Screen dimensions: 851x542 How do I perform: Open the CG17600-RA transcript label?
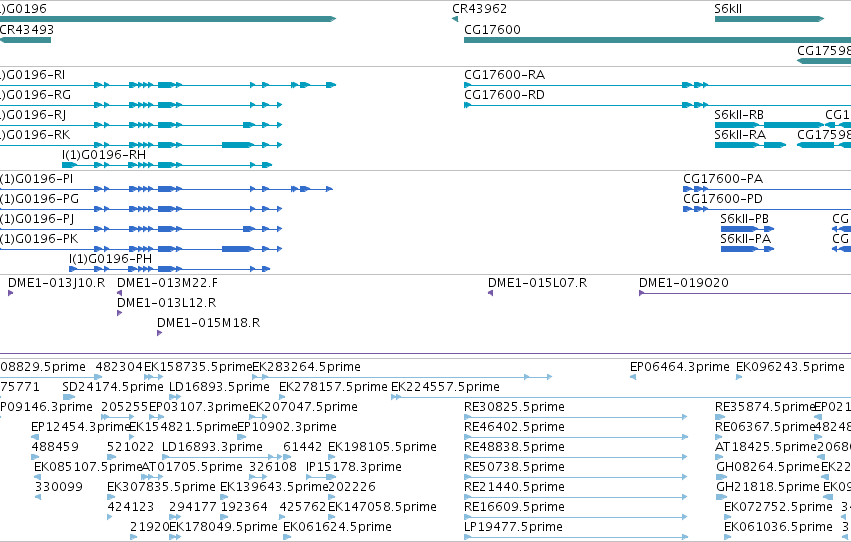[504, 75]
